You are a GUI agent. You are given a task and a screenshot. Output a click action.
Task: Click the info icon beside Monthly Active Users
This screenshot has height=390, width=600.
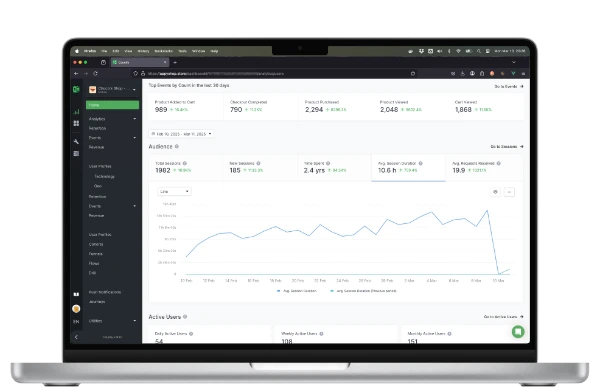[x=450, y=334]
